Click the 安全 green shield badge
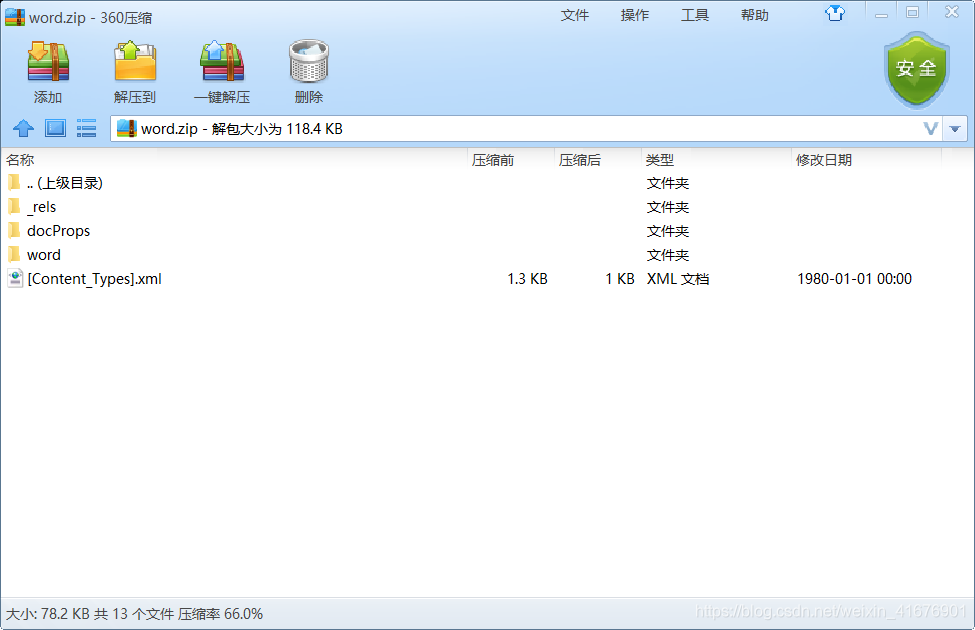This screenshot has height=630, width=975. 917,70
